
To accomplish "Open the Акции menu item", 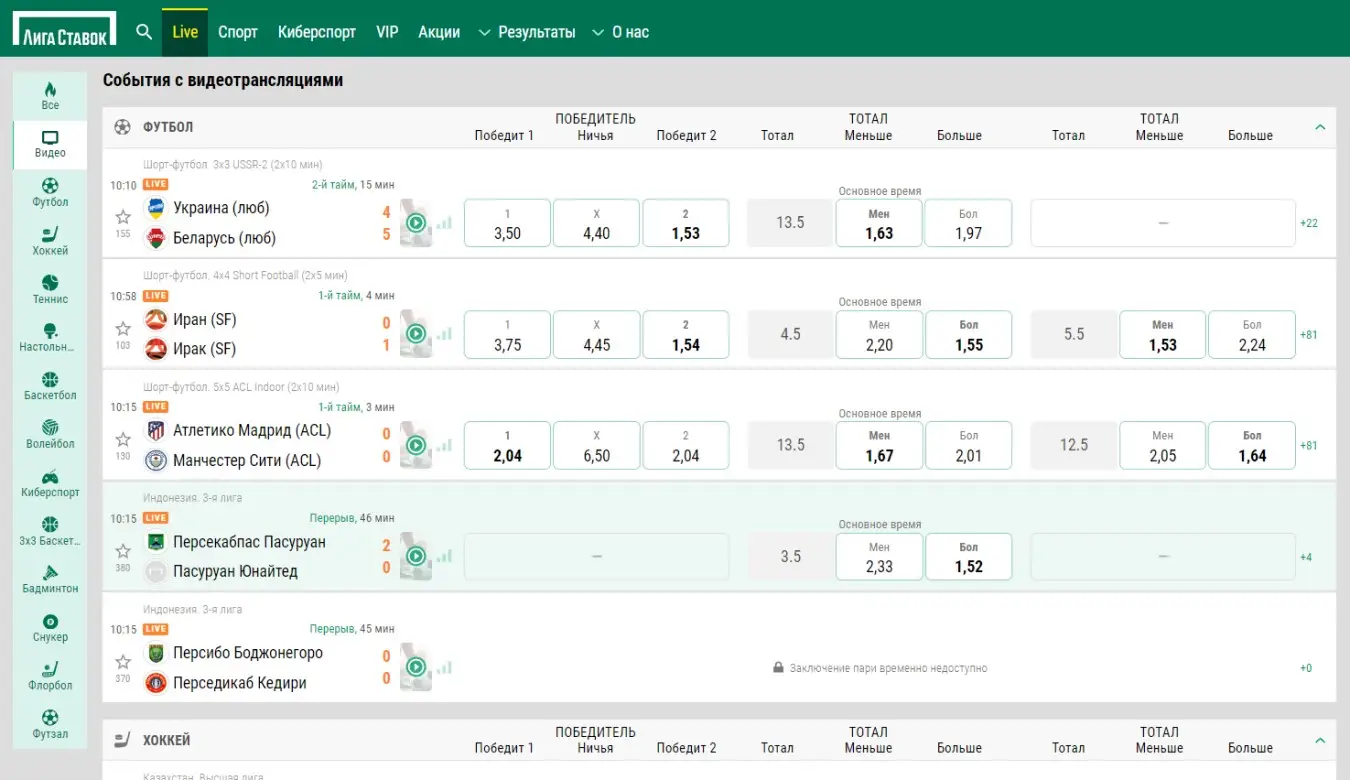I will click(x=439, y=32).
